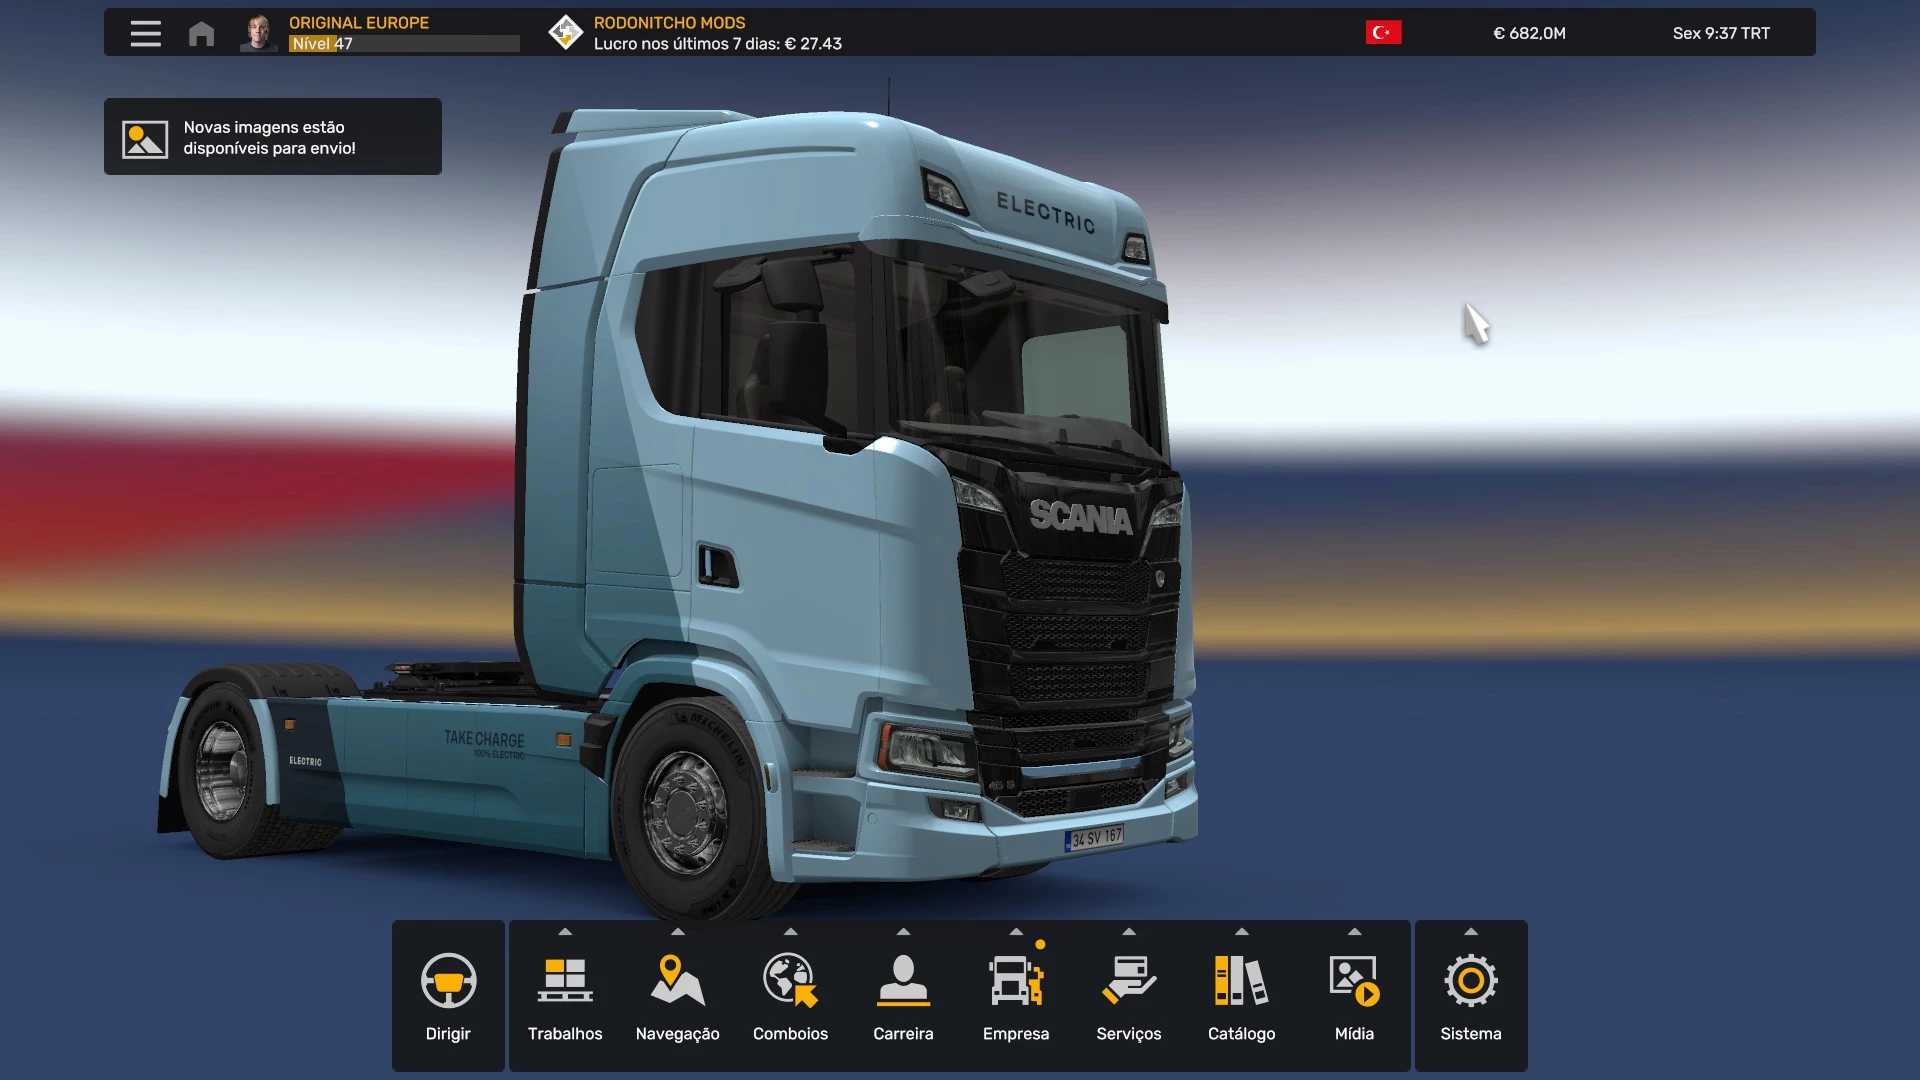Expand the arrow above Trabalhos
Viewport: 1920px width, 1080px height.
pos(565,932)
